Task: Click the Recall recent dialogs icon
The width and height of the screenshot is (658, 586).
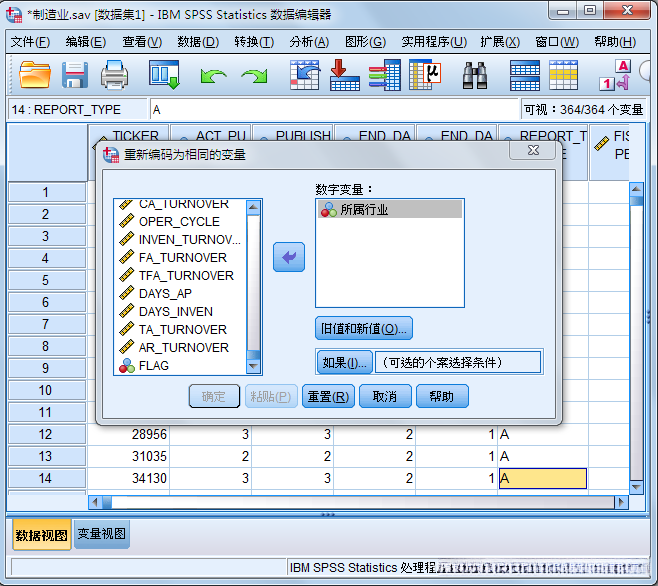Action: (163, 74)
